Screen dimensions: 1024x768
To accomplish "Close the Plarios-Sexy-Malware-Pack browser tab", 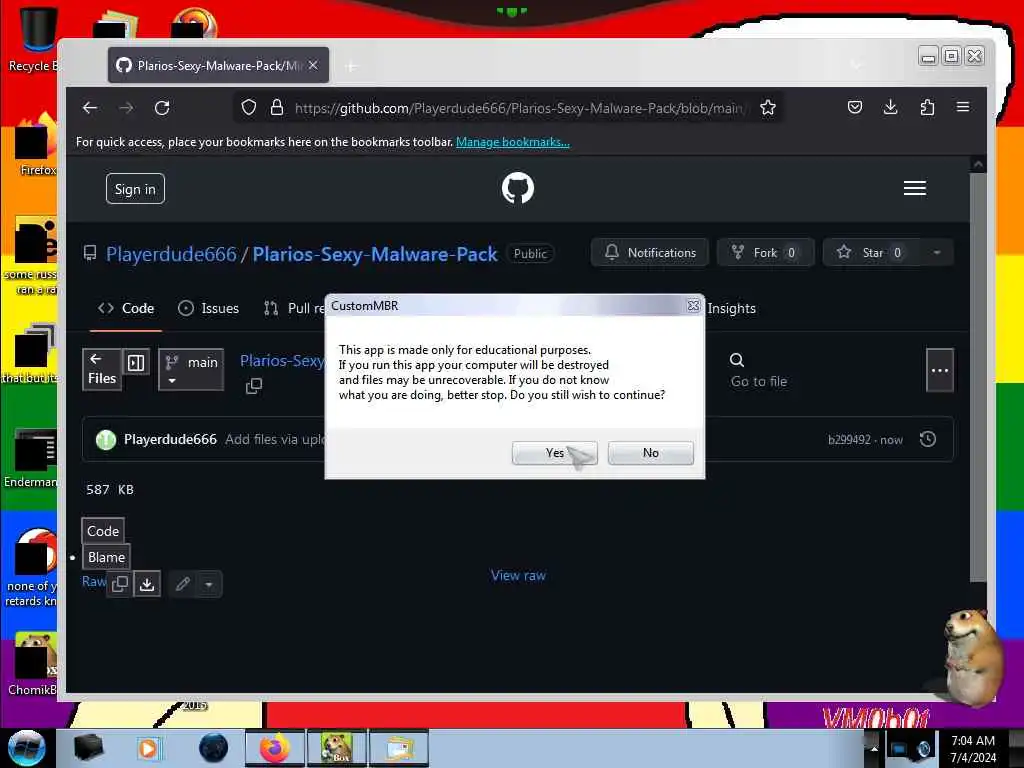I will [313, 65].
